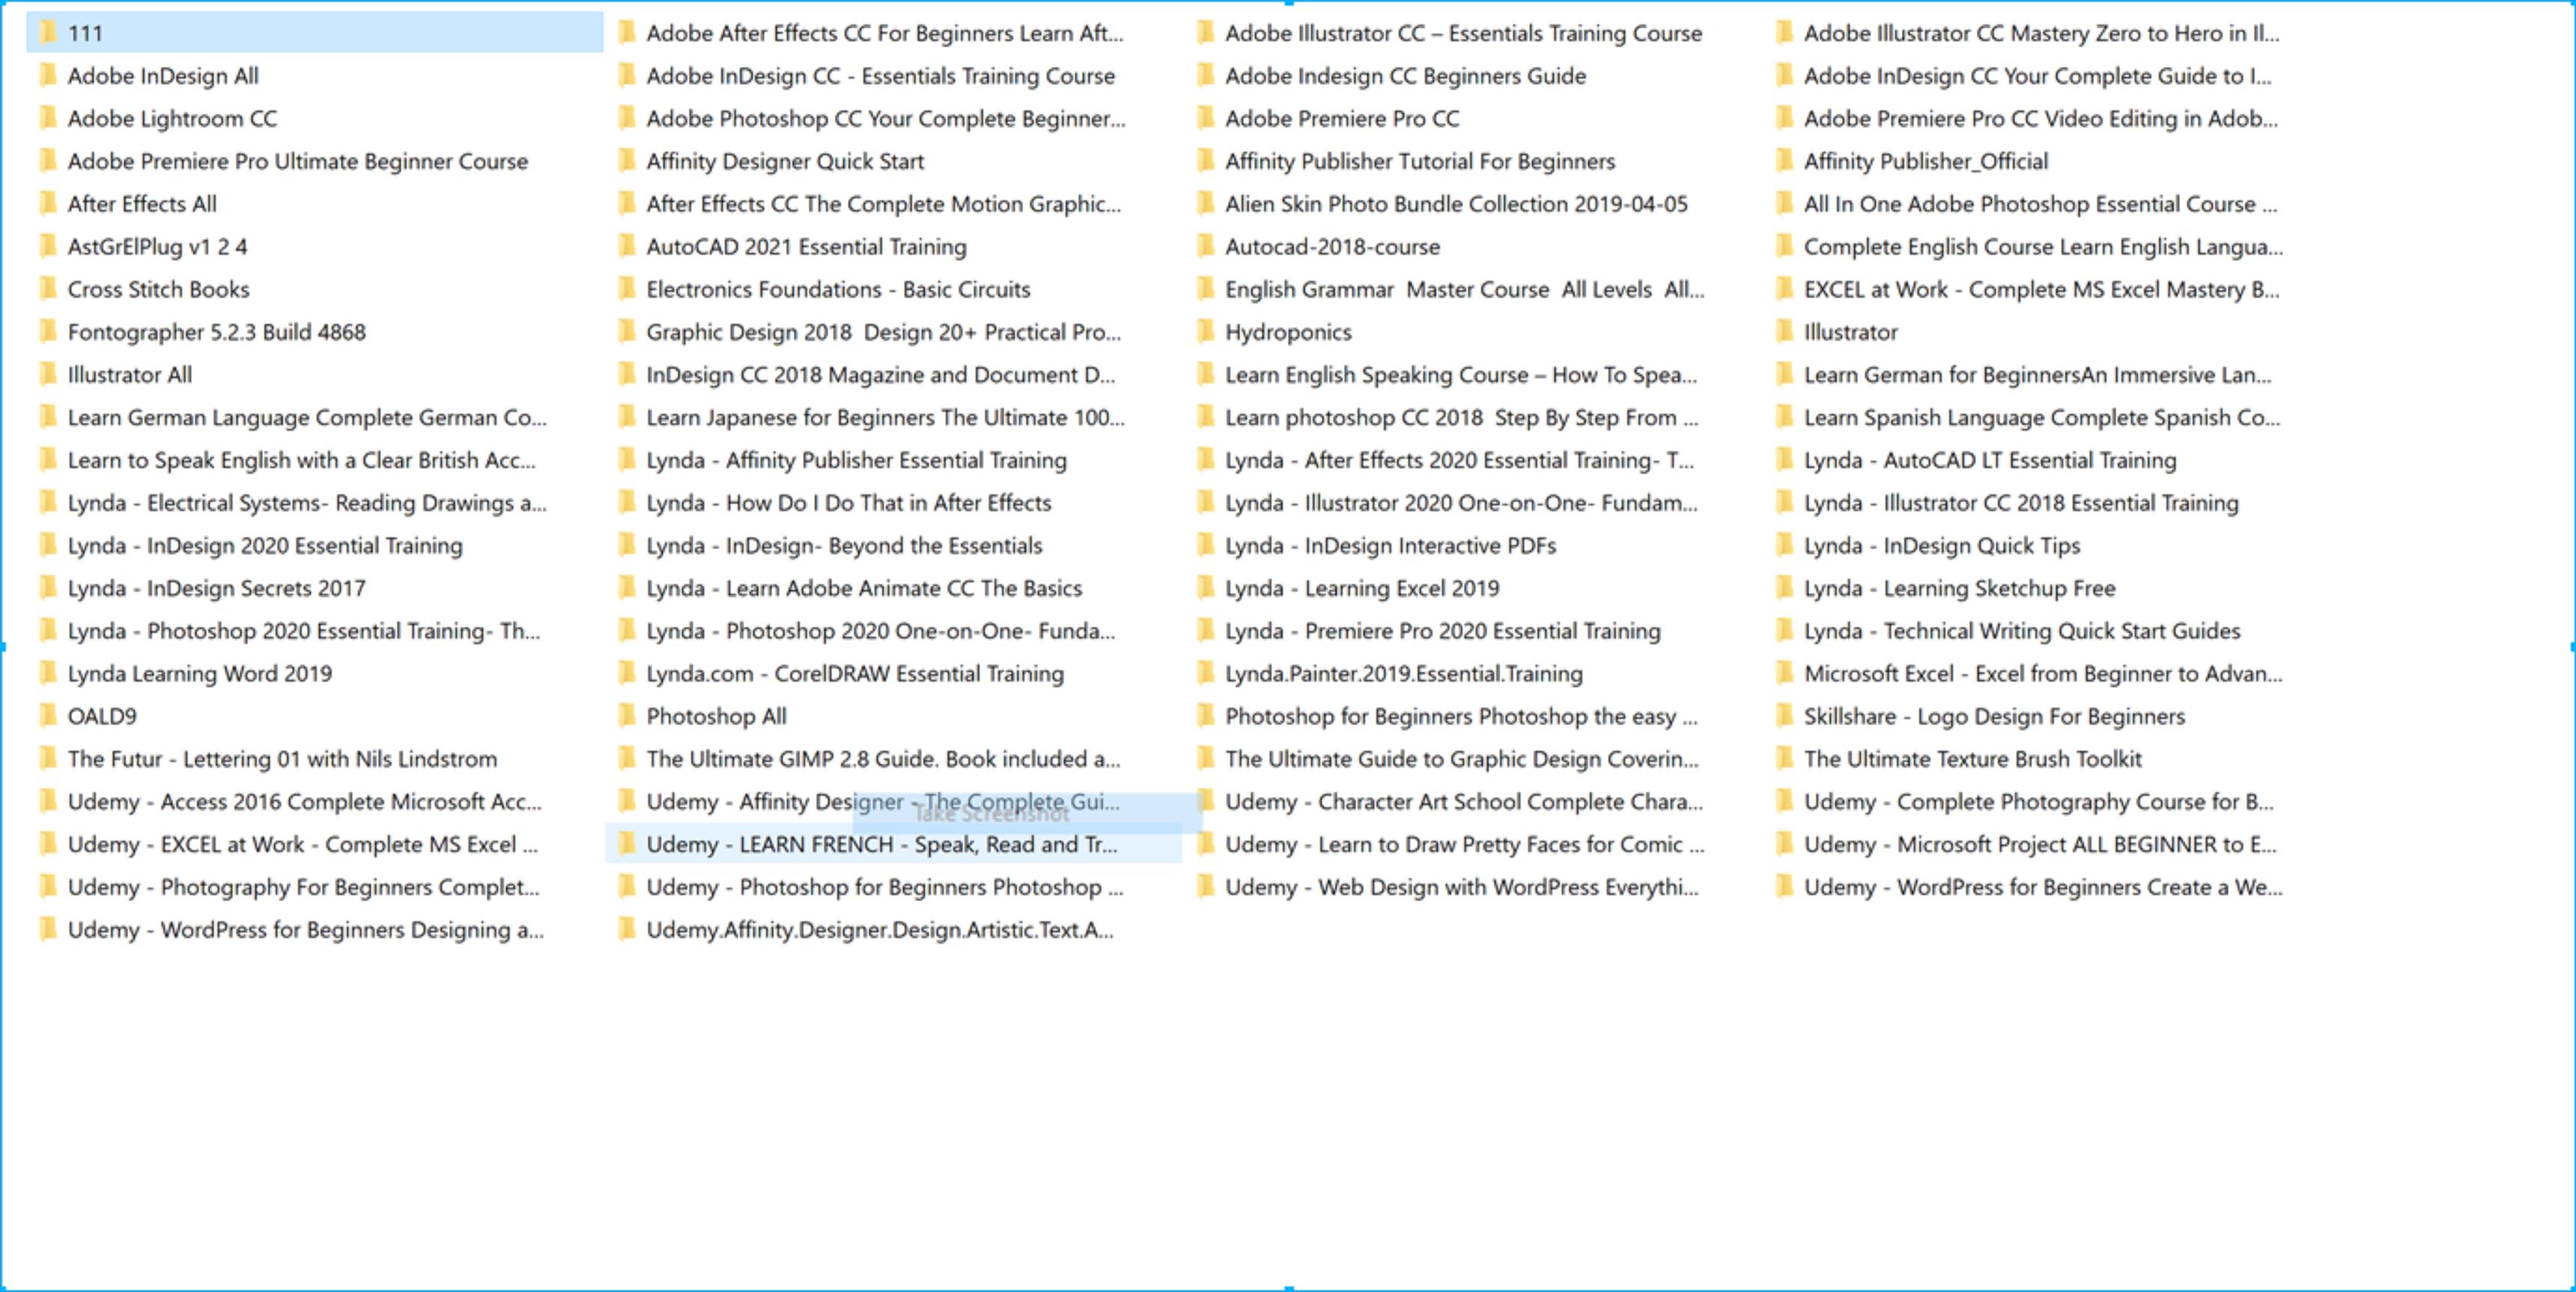Click folder icon beside Photoshop All

[626, 716]
